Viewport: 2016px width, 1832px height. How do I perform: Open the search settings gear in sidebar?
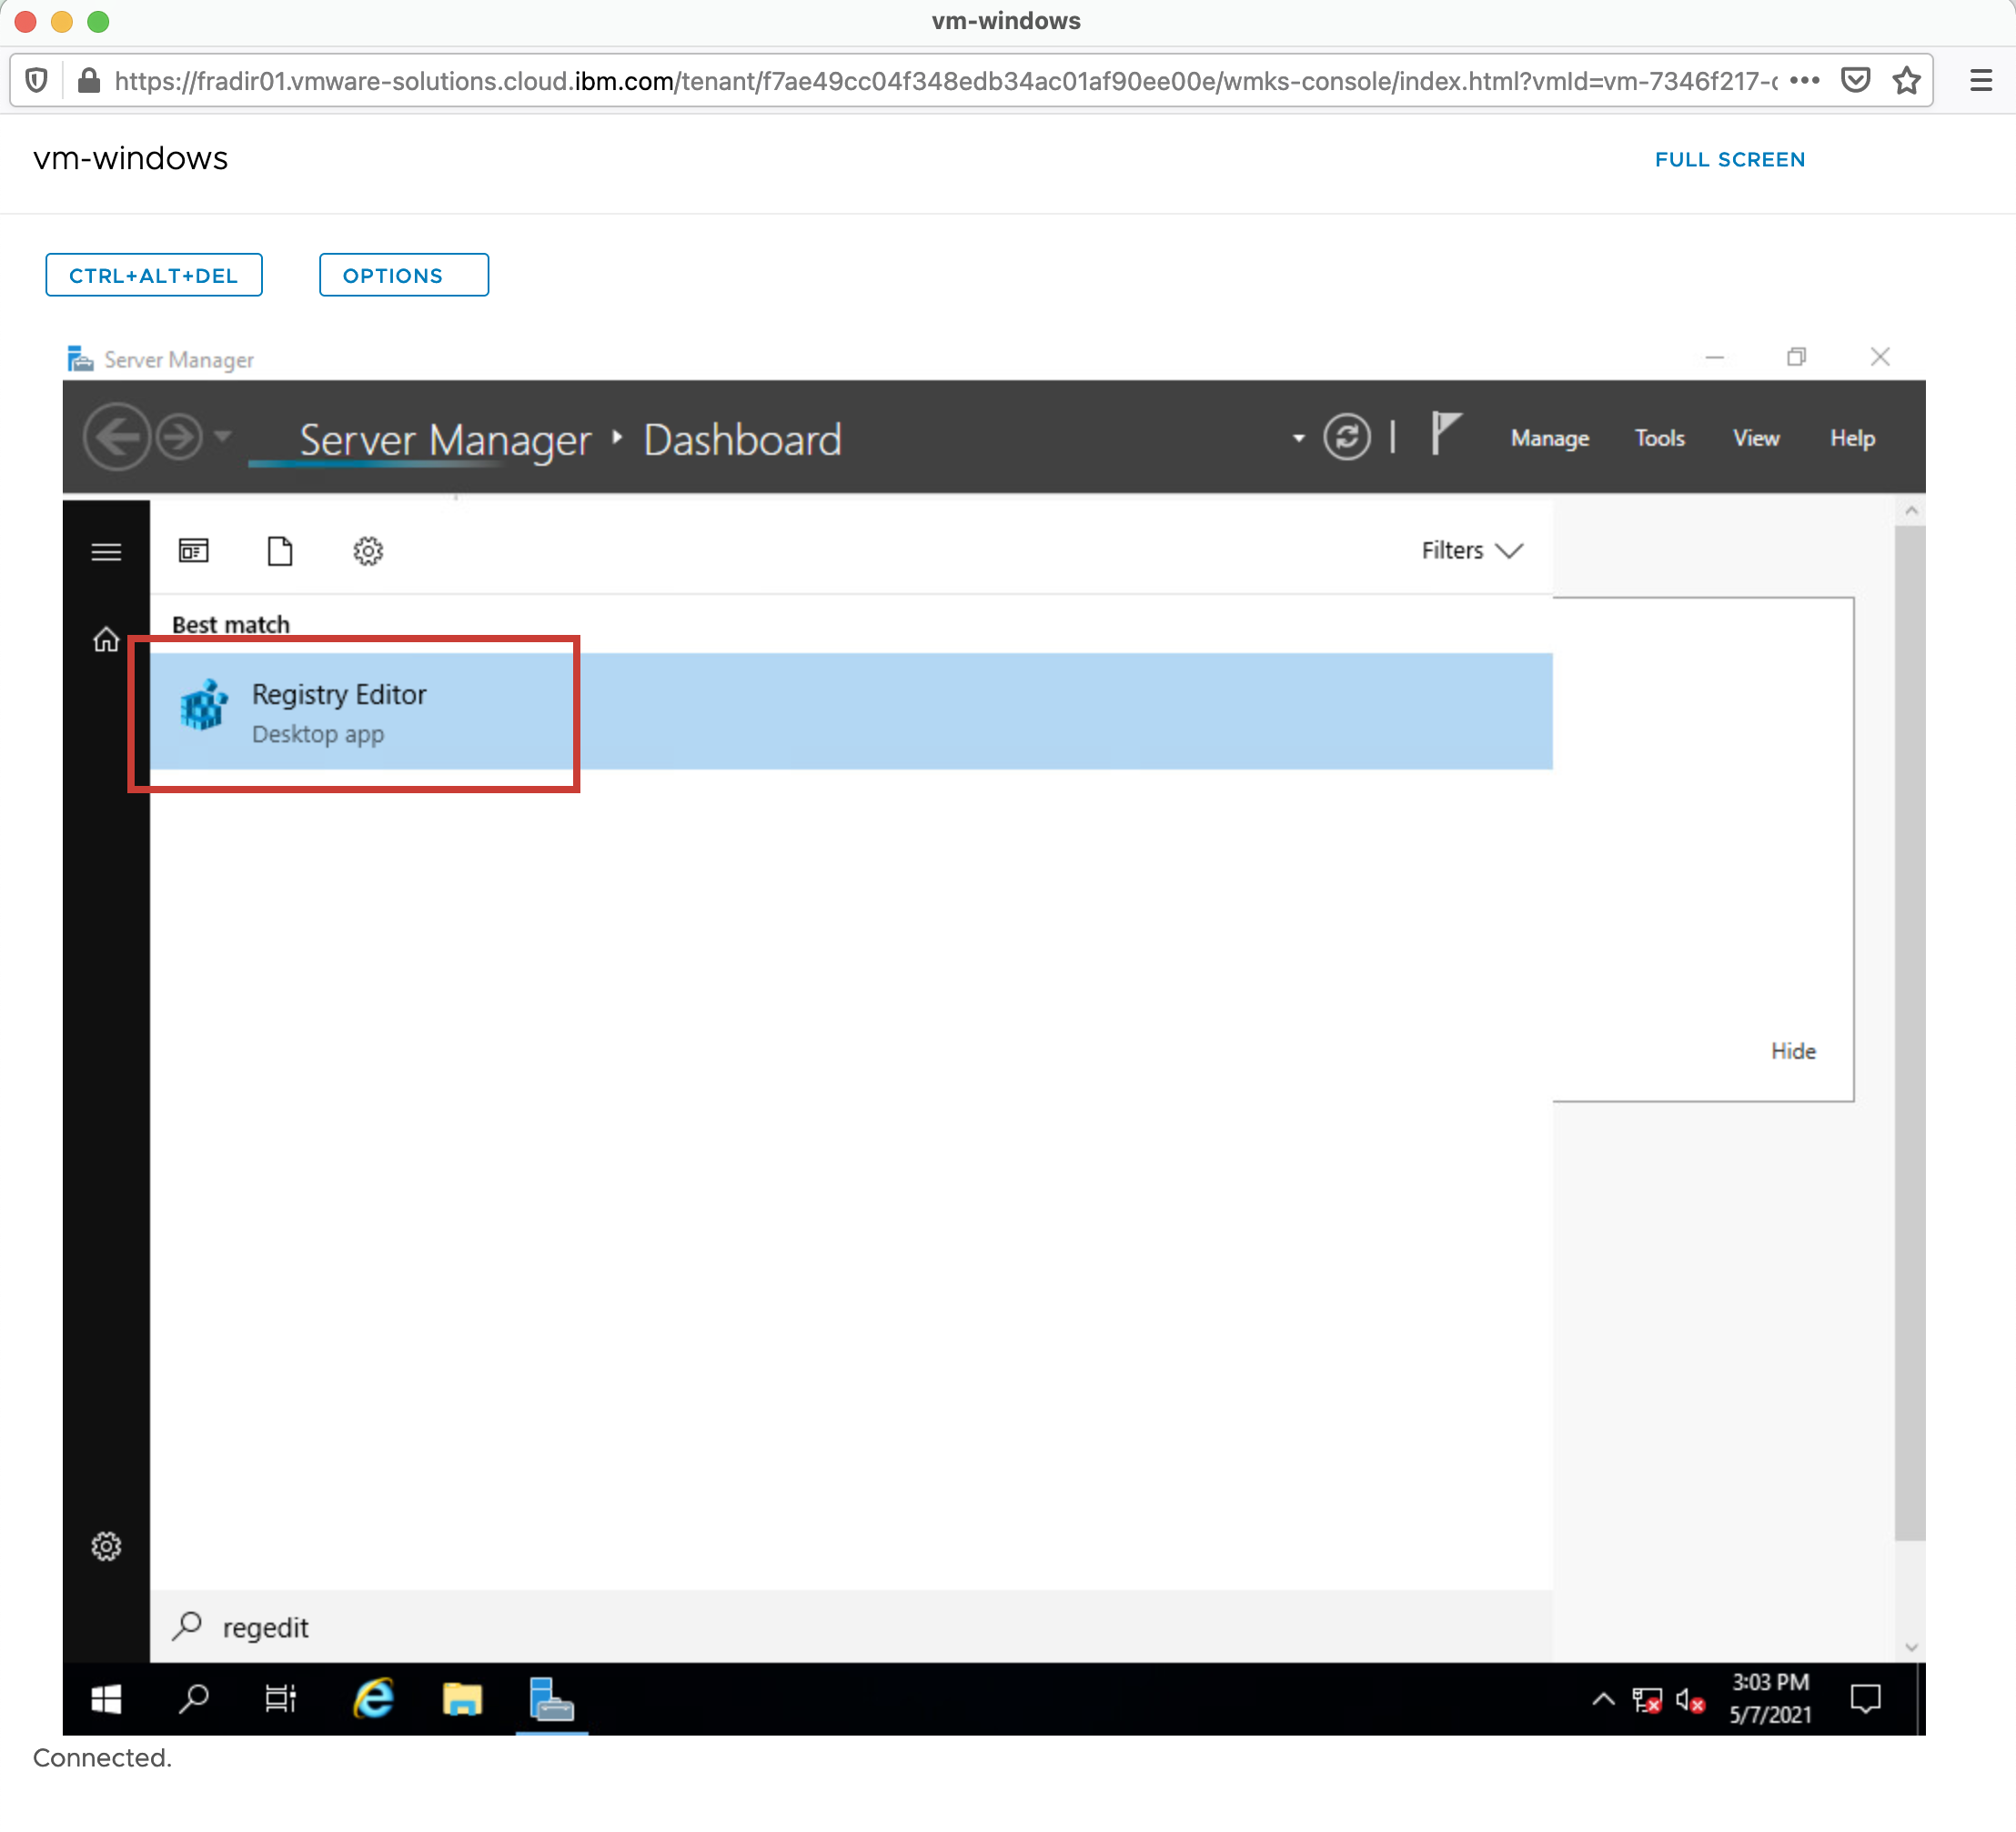click(106, 1546)
